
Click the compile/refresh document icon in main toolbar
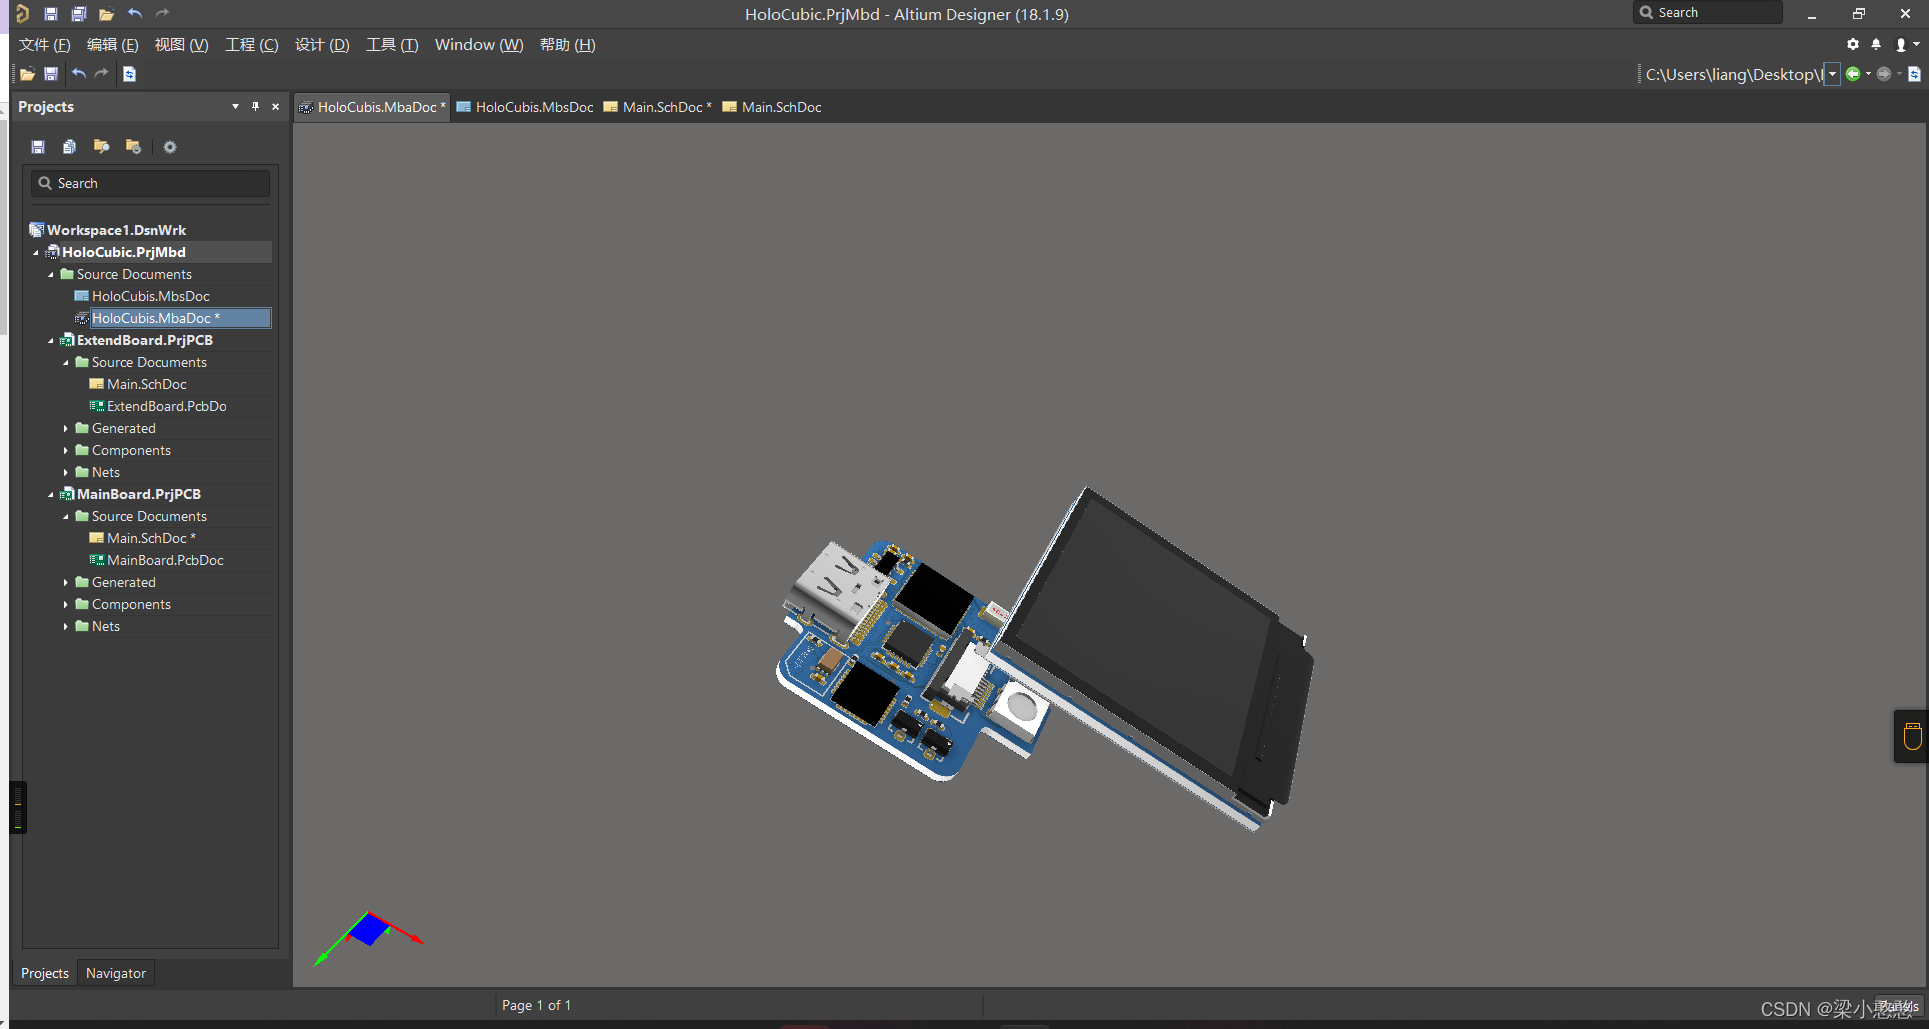click(x=129, y=74)
